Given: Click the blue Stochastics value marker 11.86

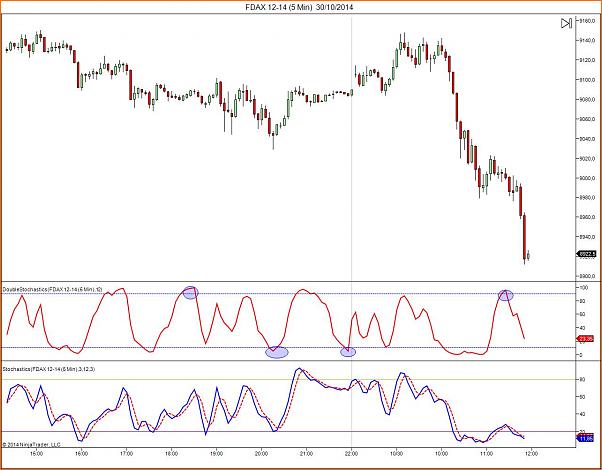Looking at the screenshot, I should pos(586,438).
